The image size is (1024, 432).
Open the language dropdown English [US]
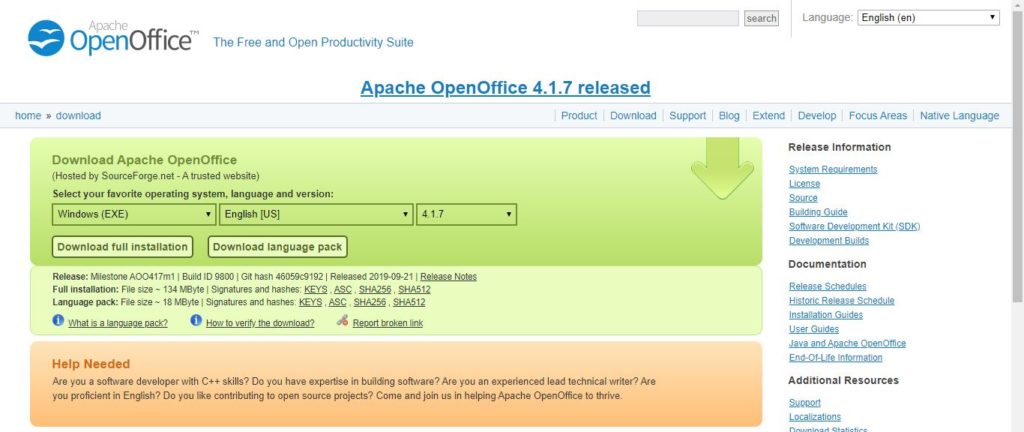tap(316, 214)
